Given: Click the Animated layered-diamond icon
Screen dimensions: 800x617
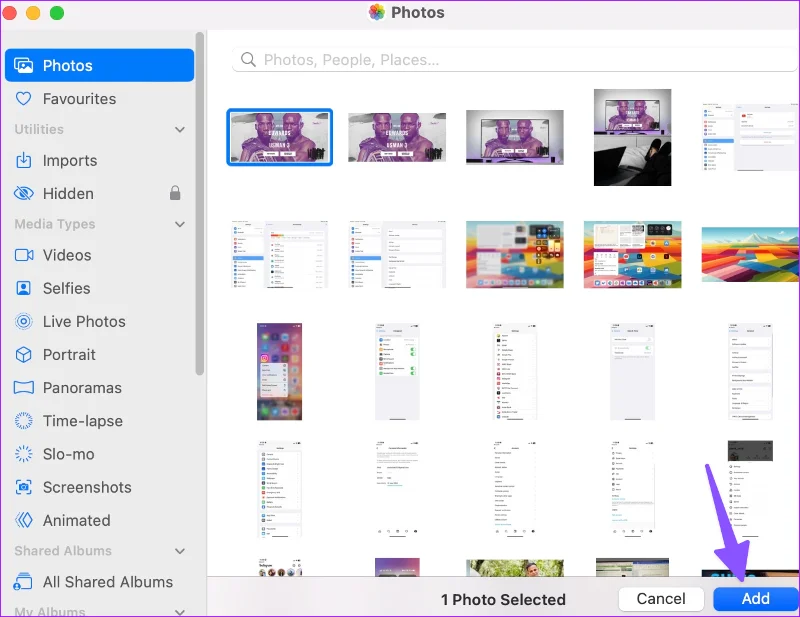Looking at the screenshot, I should click(23, 520).
